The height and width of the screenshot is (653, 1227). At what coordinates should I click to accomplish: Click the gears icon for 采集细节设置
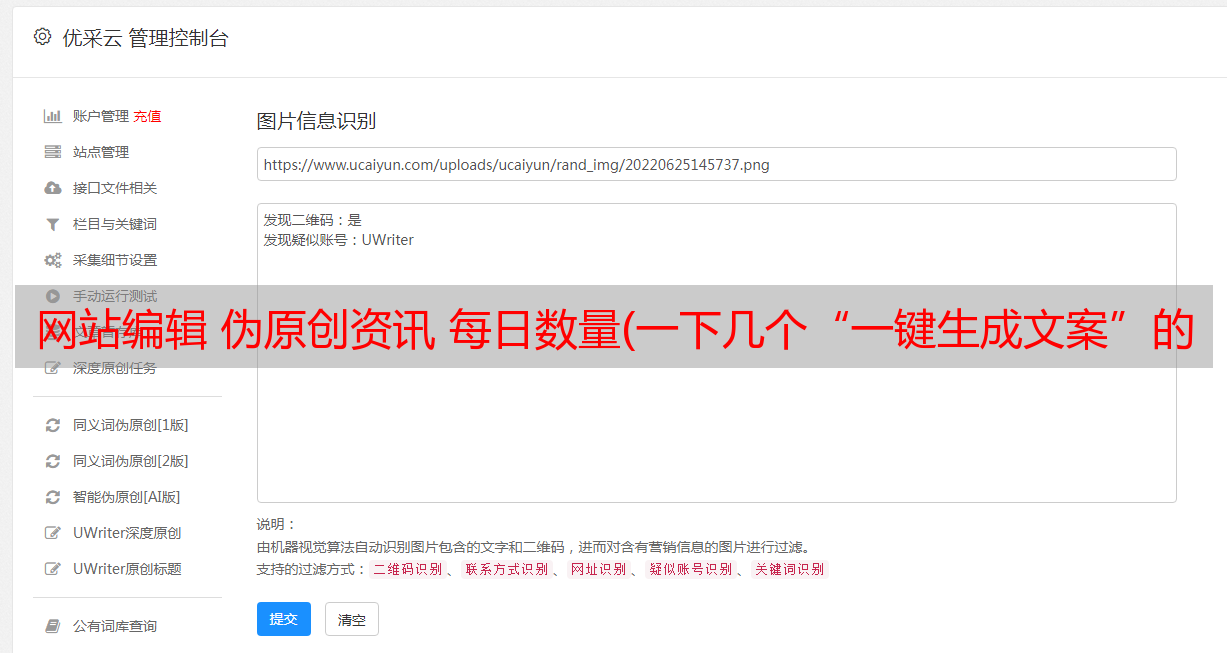pyautogui.click(x=53, y=260)
